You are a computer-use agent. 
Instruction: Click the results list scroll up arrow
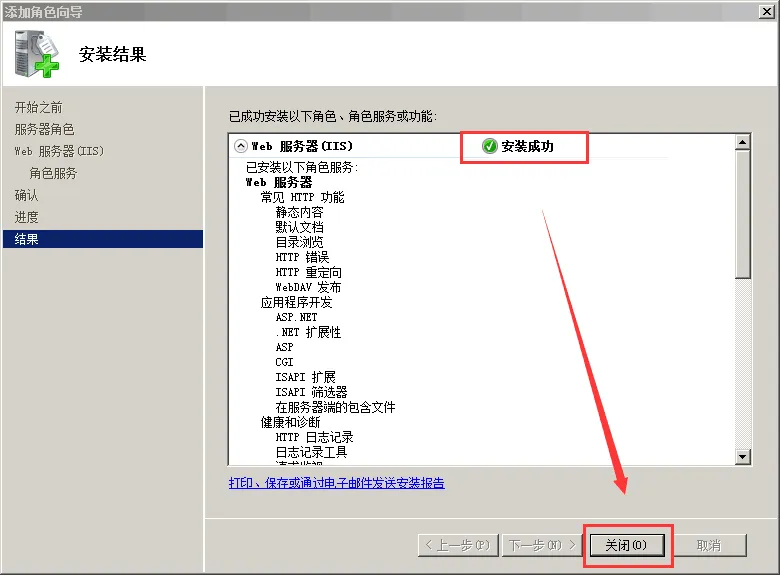[x=743, y=142]
